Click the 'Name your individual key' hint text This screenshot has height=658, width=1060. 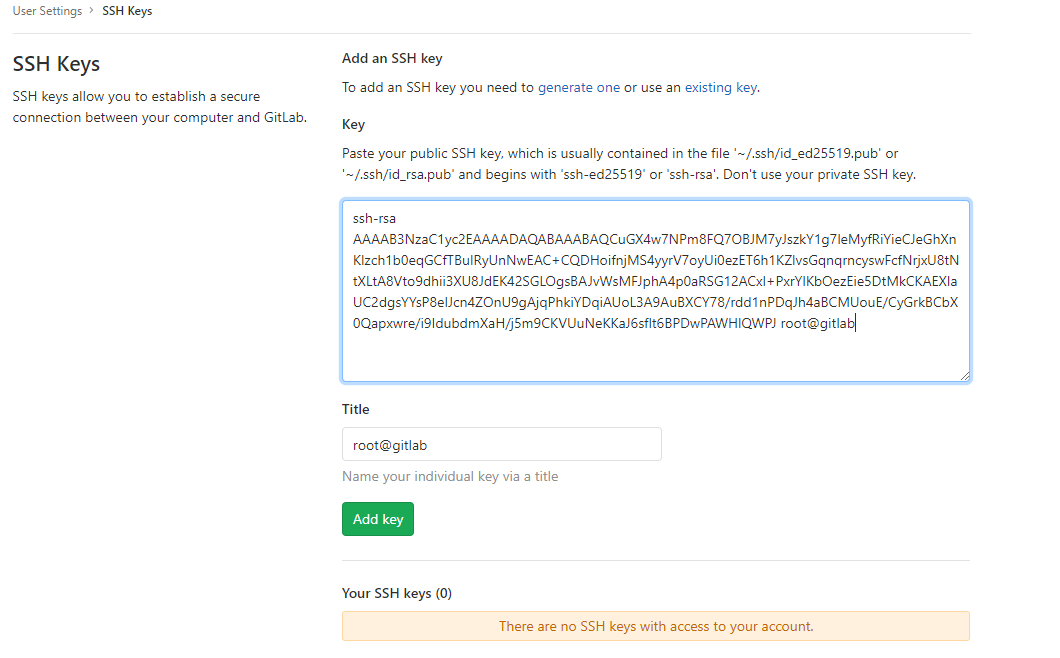coord(450,476)
